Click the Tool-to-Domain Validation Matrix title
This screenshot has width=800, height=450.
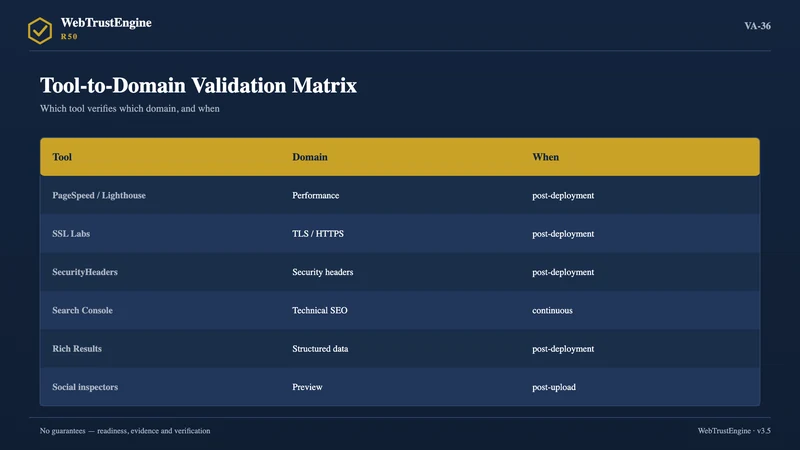[198, 85]
